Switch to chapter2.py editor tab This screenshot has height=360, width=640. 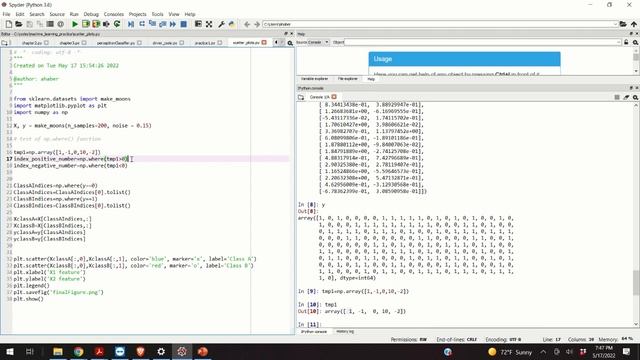pyautogui.click(x=31, y=42)
